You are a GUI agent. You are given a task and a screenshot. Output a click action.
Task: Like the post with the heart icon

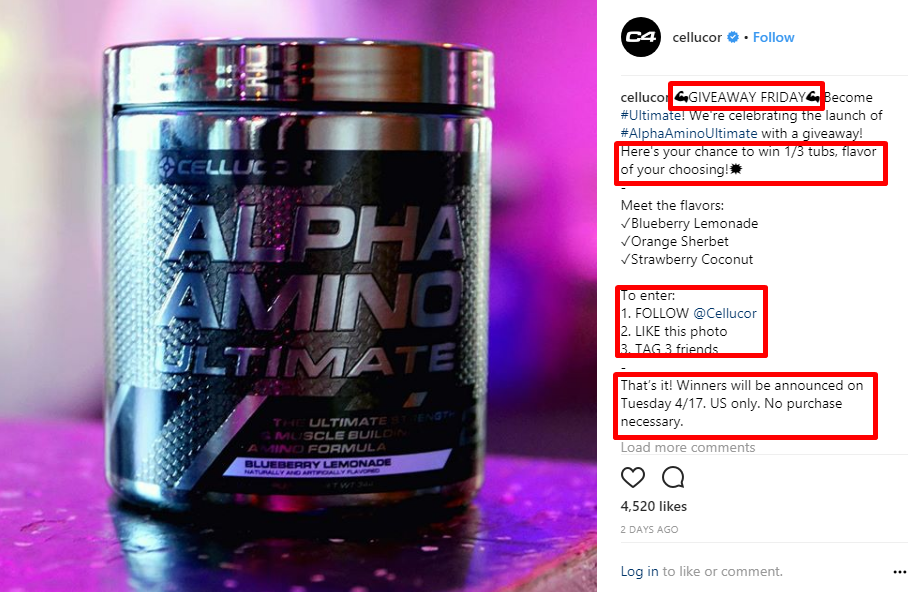click(633, 478)
